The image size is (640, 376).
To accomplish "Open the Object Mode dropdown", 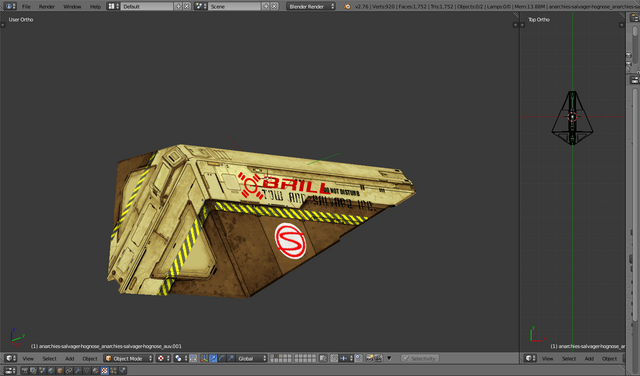I will (x=128, y=358).
